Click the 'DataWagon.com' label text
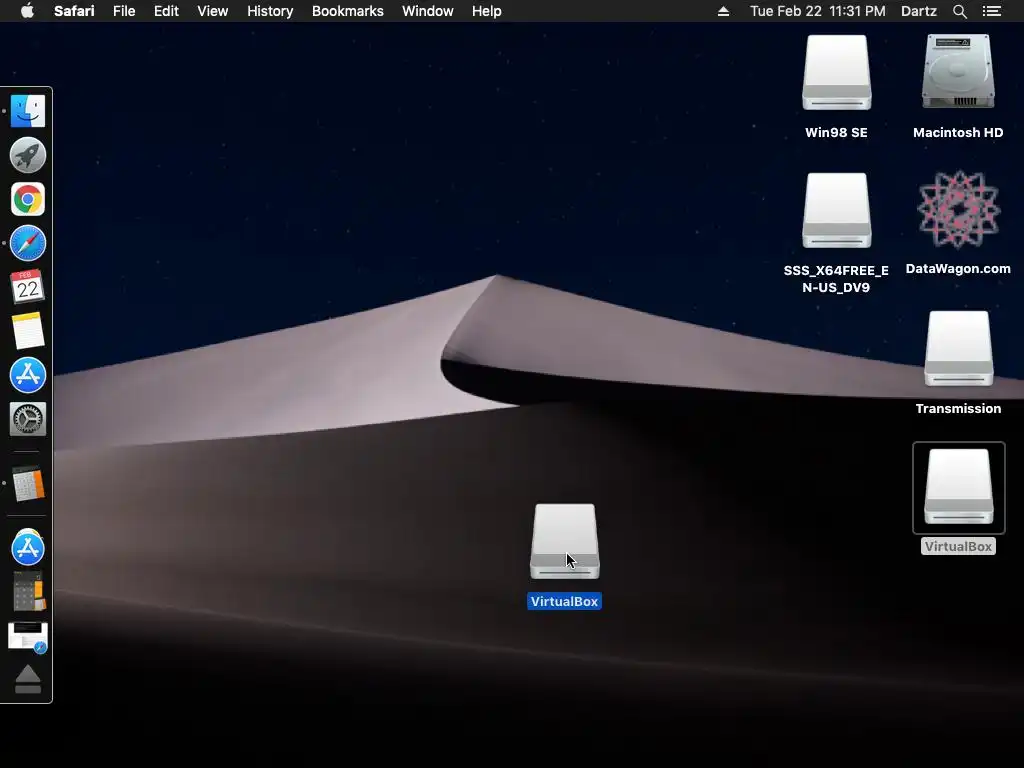This screenshot has height=768, width=1024. pyautogui.click(x=958, y=268)
